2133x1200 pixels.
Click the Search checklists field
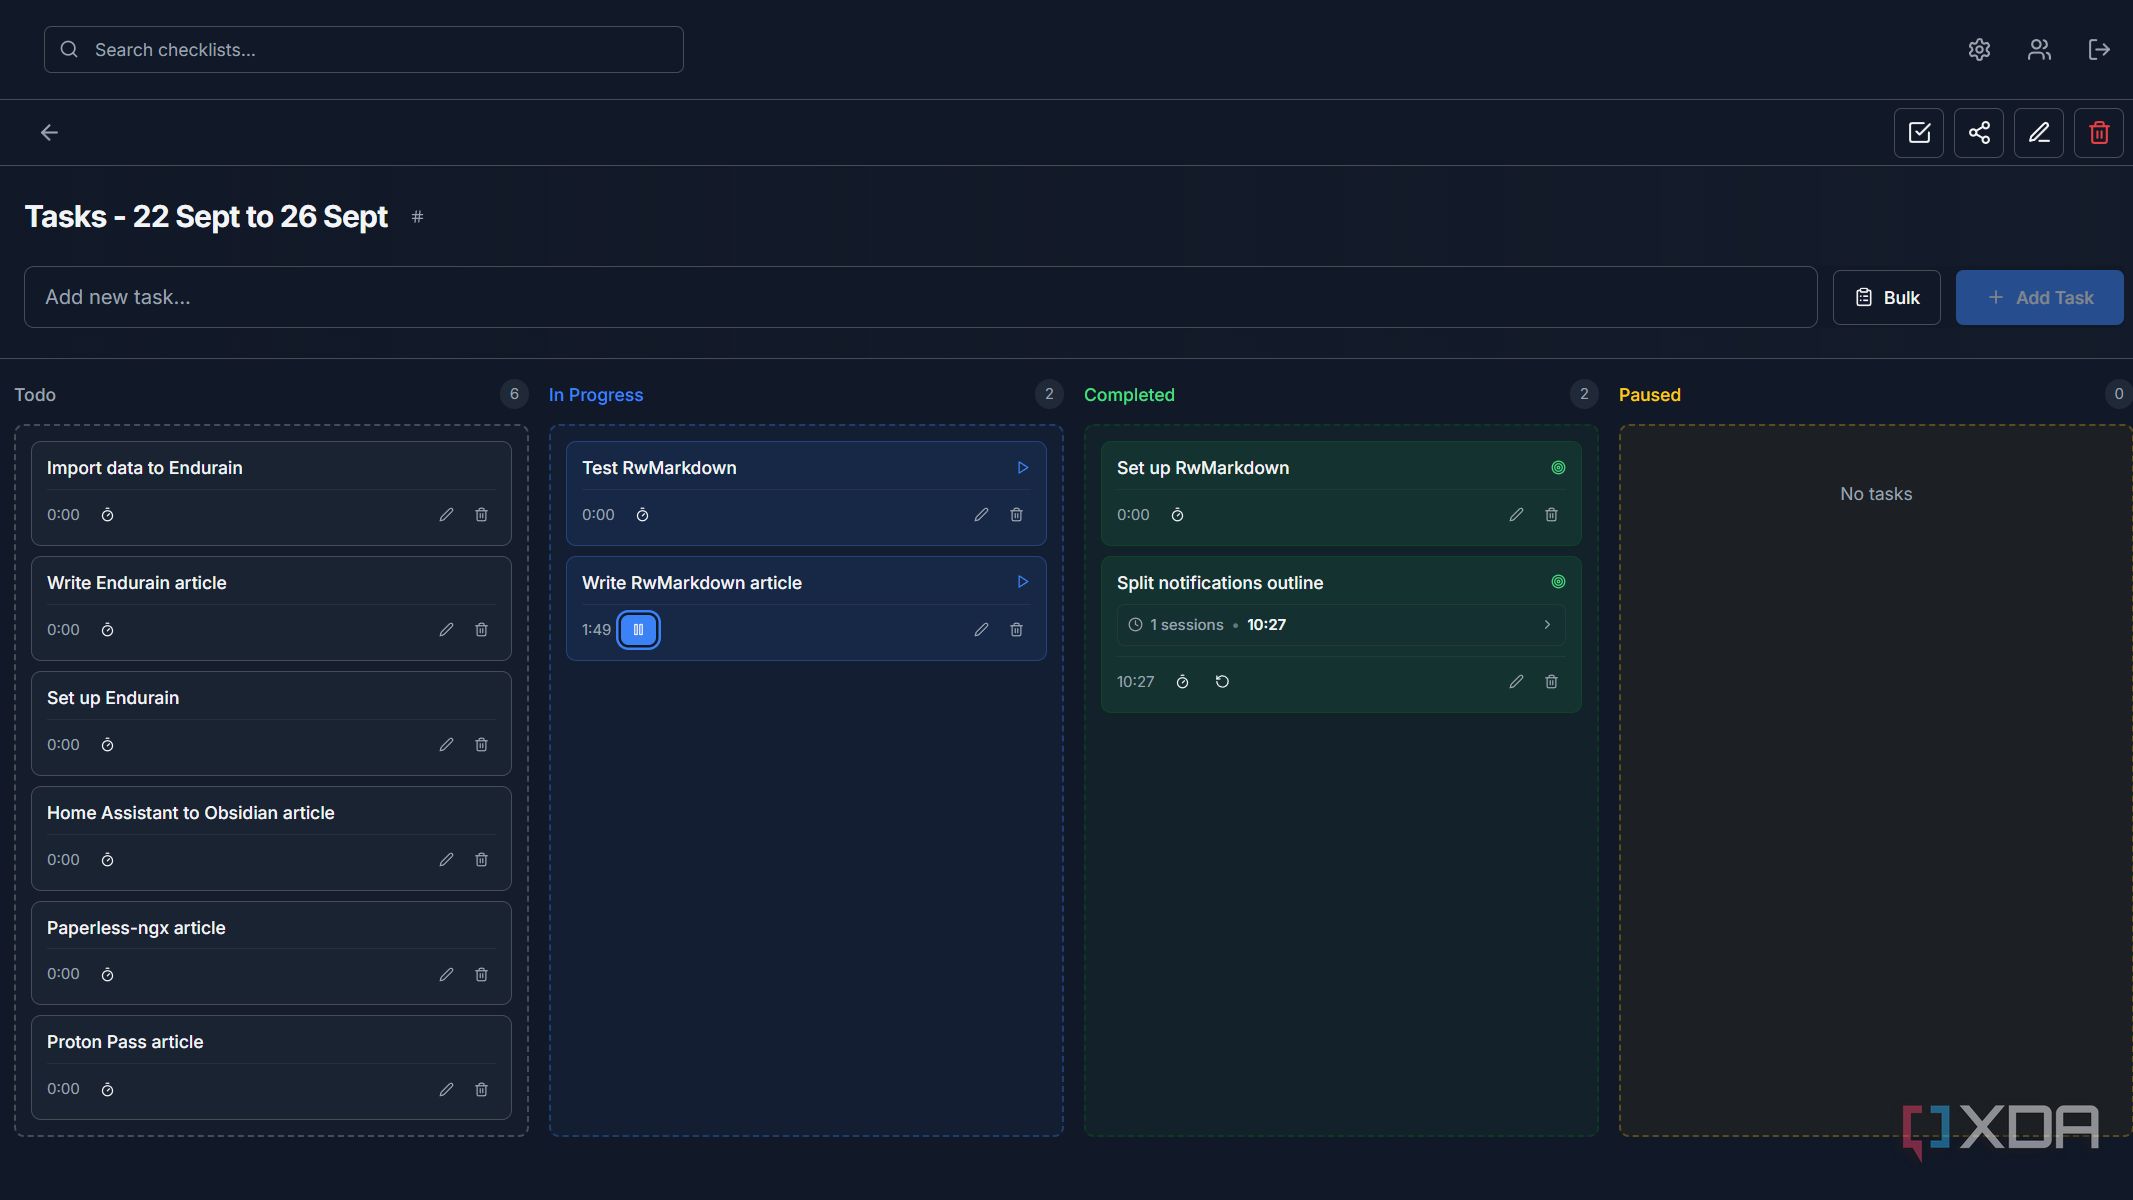364,50
